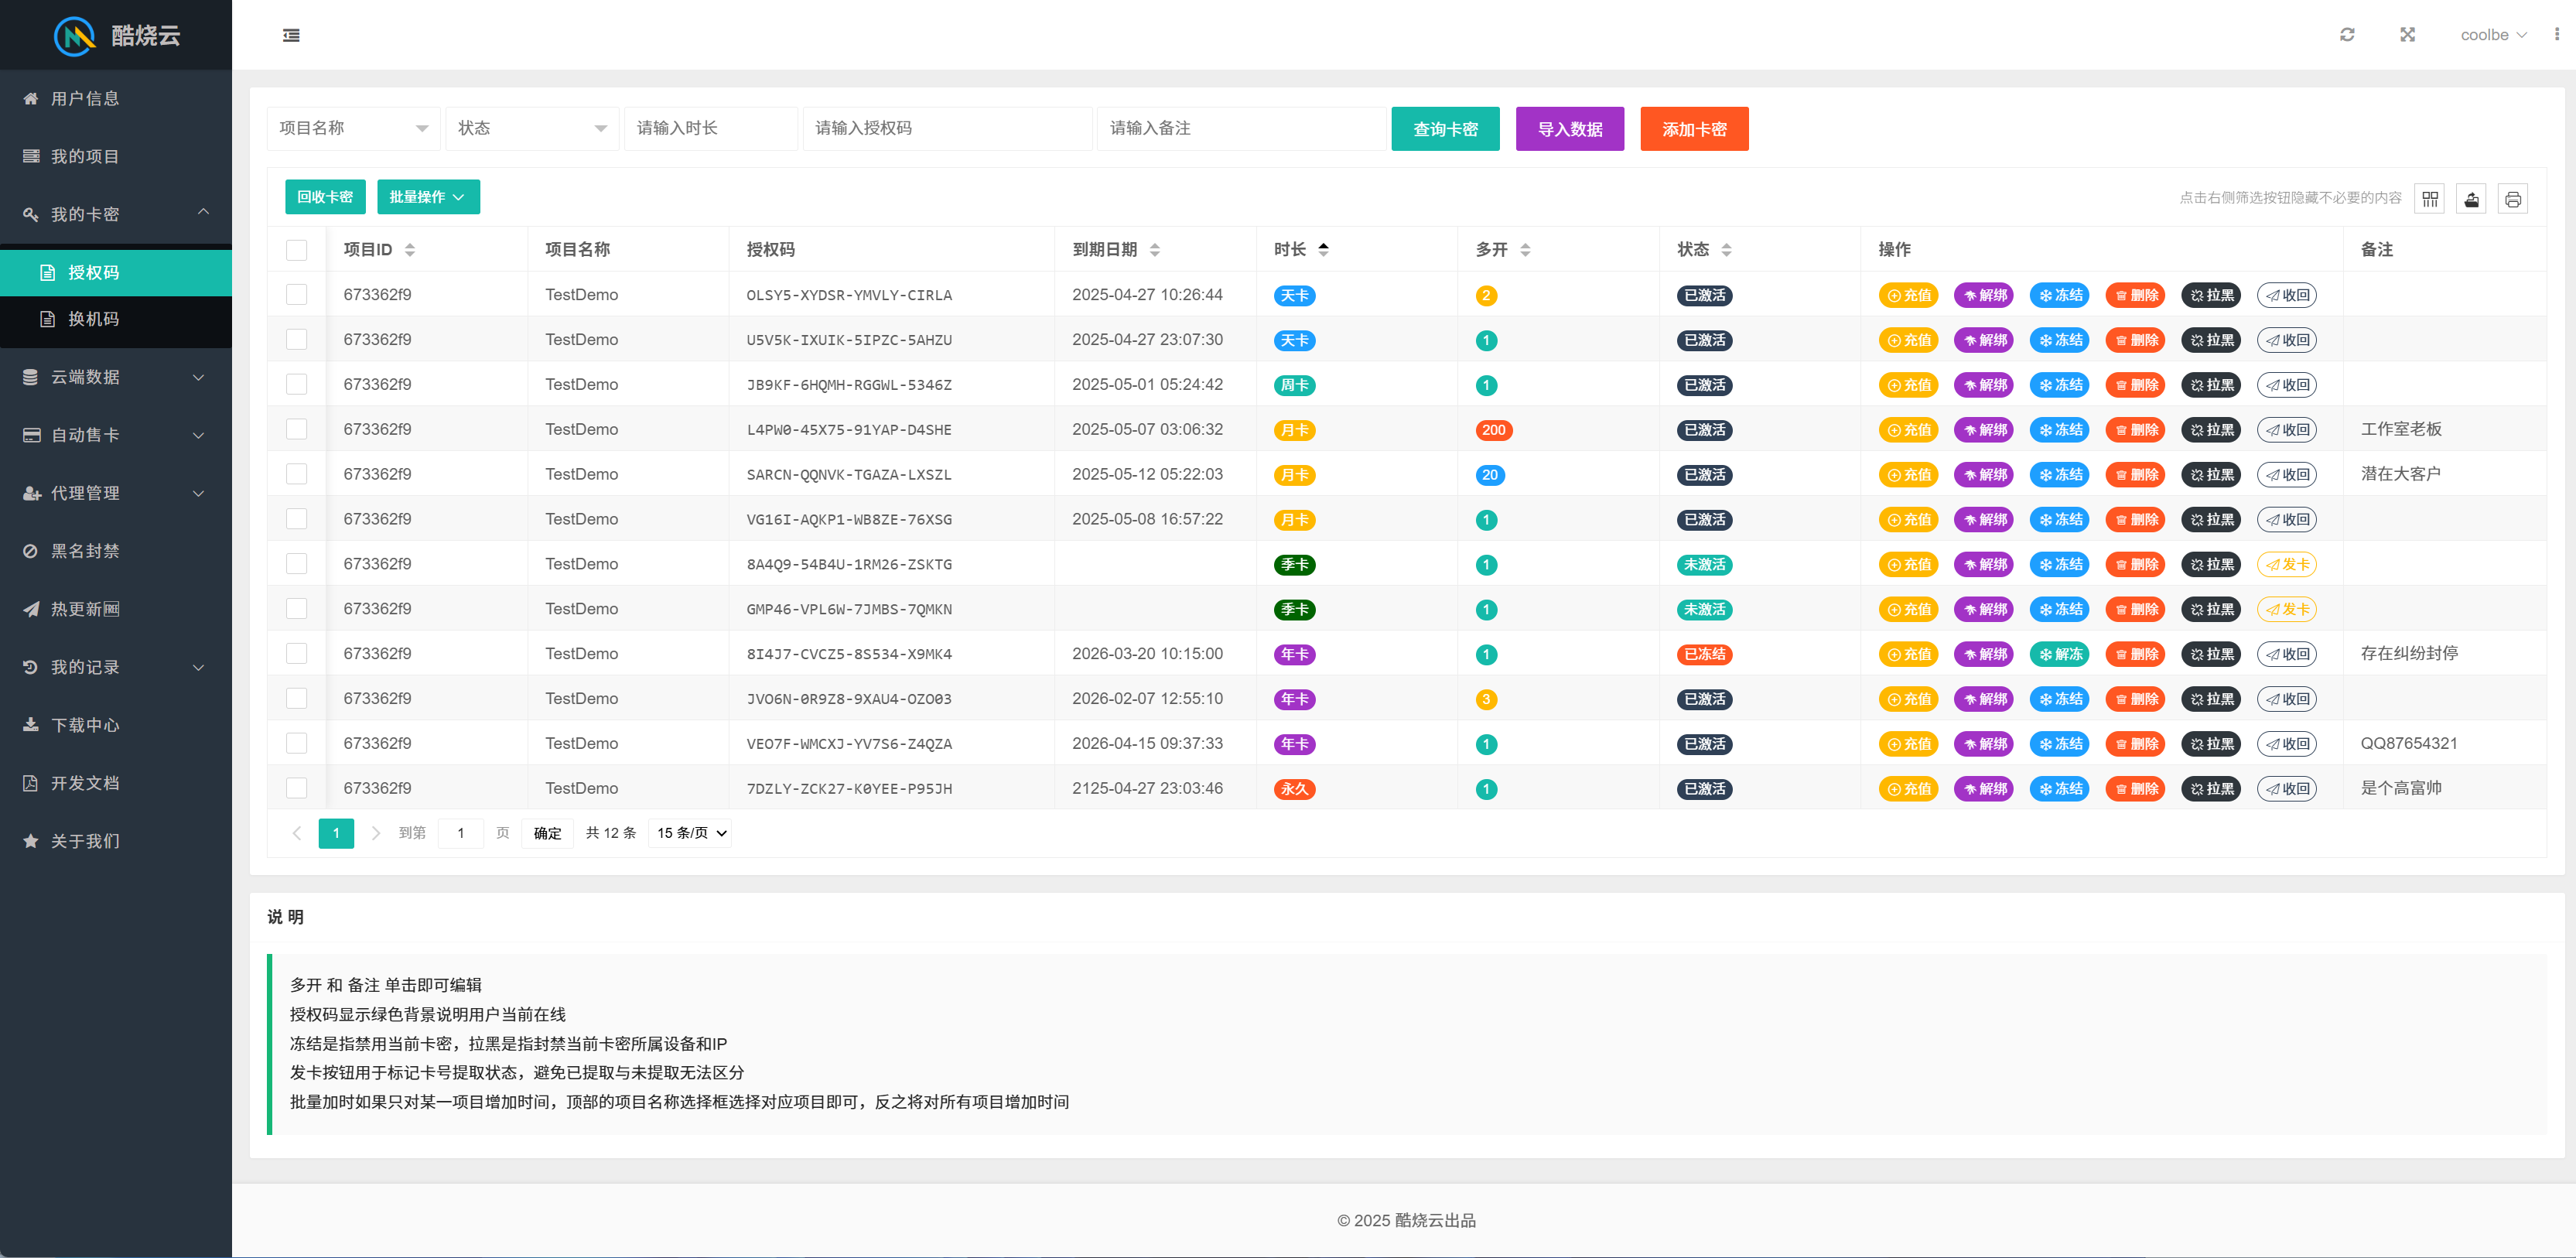Click the sidebar collapse menu icon
The height and width of the screenshot is (1258, 2576).
click(x=291, y=35)
